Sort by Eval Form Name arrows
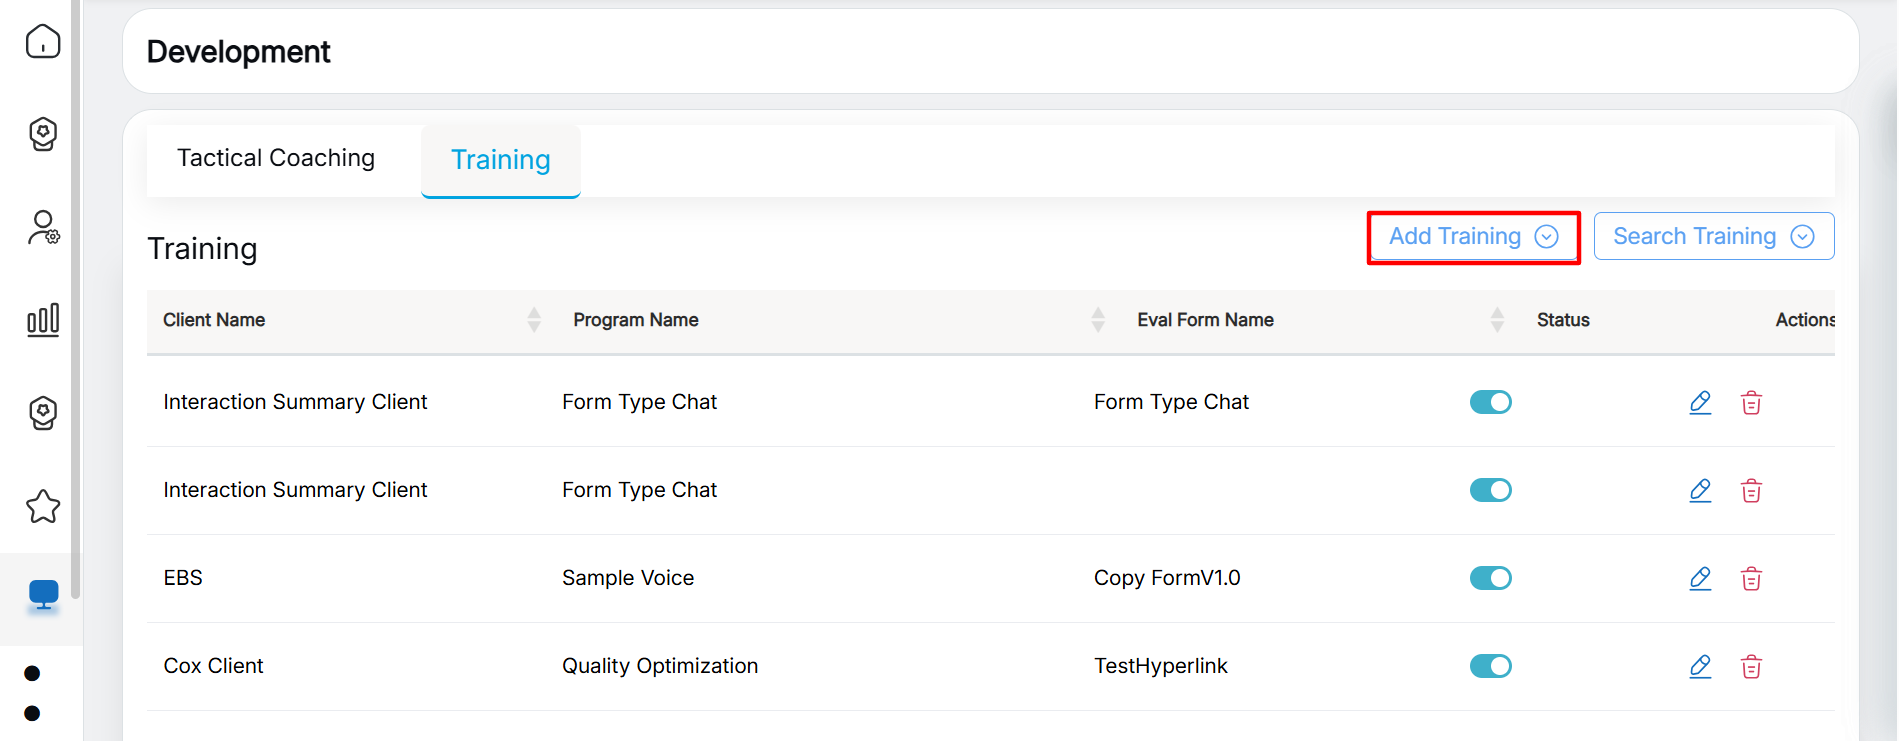The width and height of the screenshot is (1899, 741). click(x=1497, y=320)
